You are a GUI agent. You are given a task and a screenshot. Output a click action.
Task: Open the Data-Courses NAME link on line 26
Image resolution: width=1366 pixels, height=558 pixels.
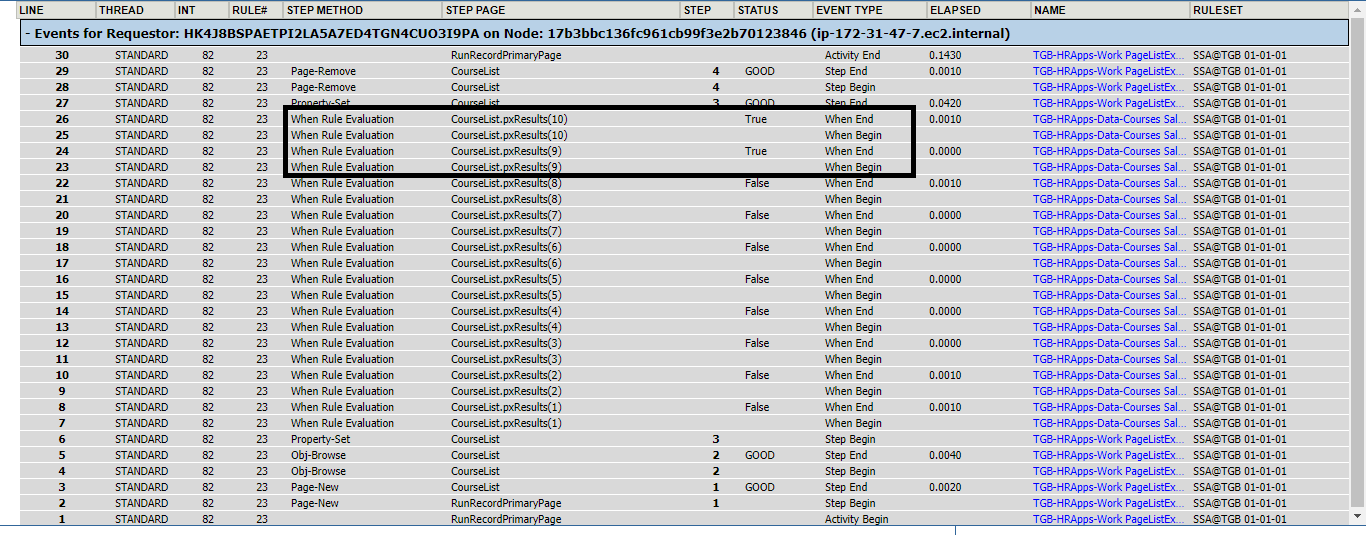1108,119
